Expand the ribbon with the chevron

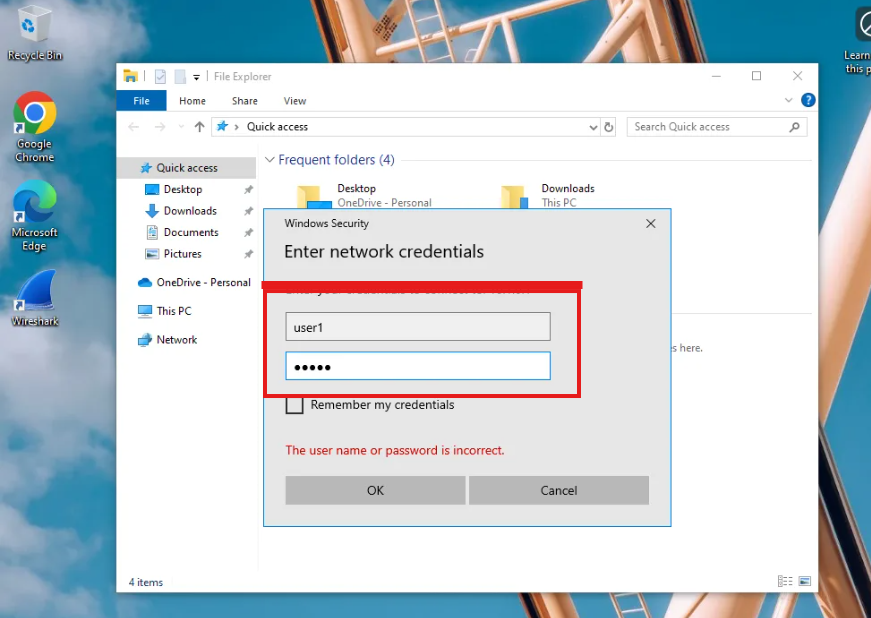(789, 100)
